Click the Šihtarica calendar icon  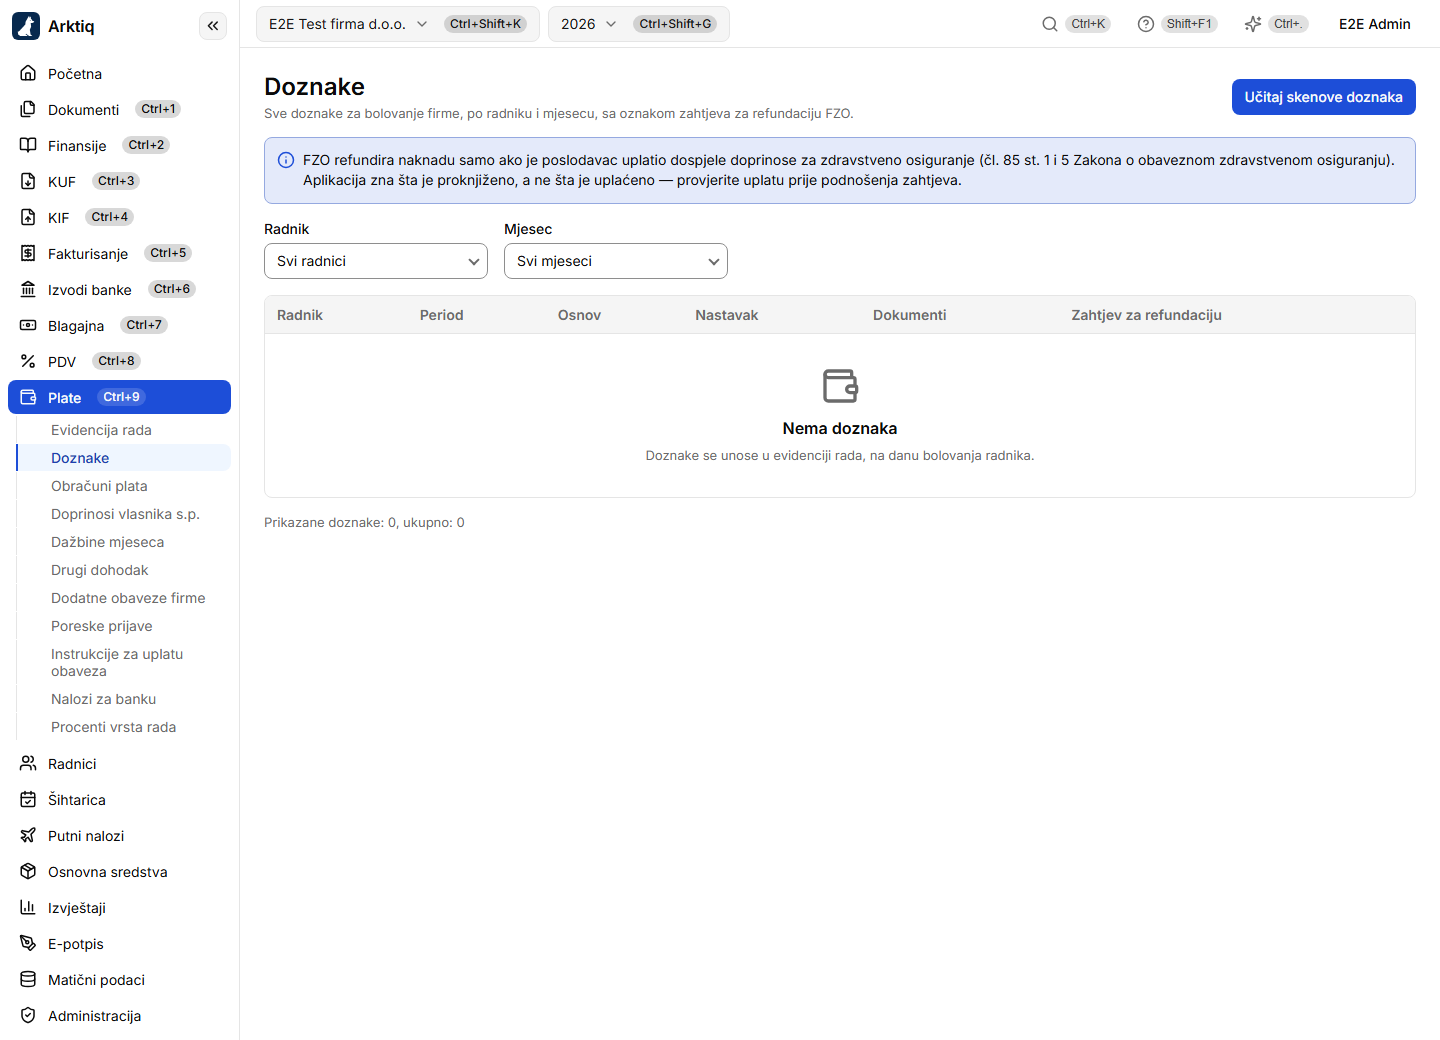pos(28,800)
